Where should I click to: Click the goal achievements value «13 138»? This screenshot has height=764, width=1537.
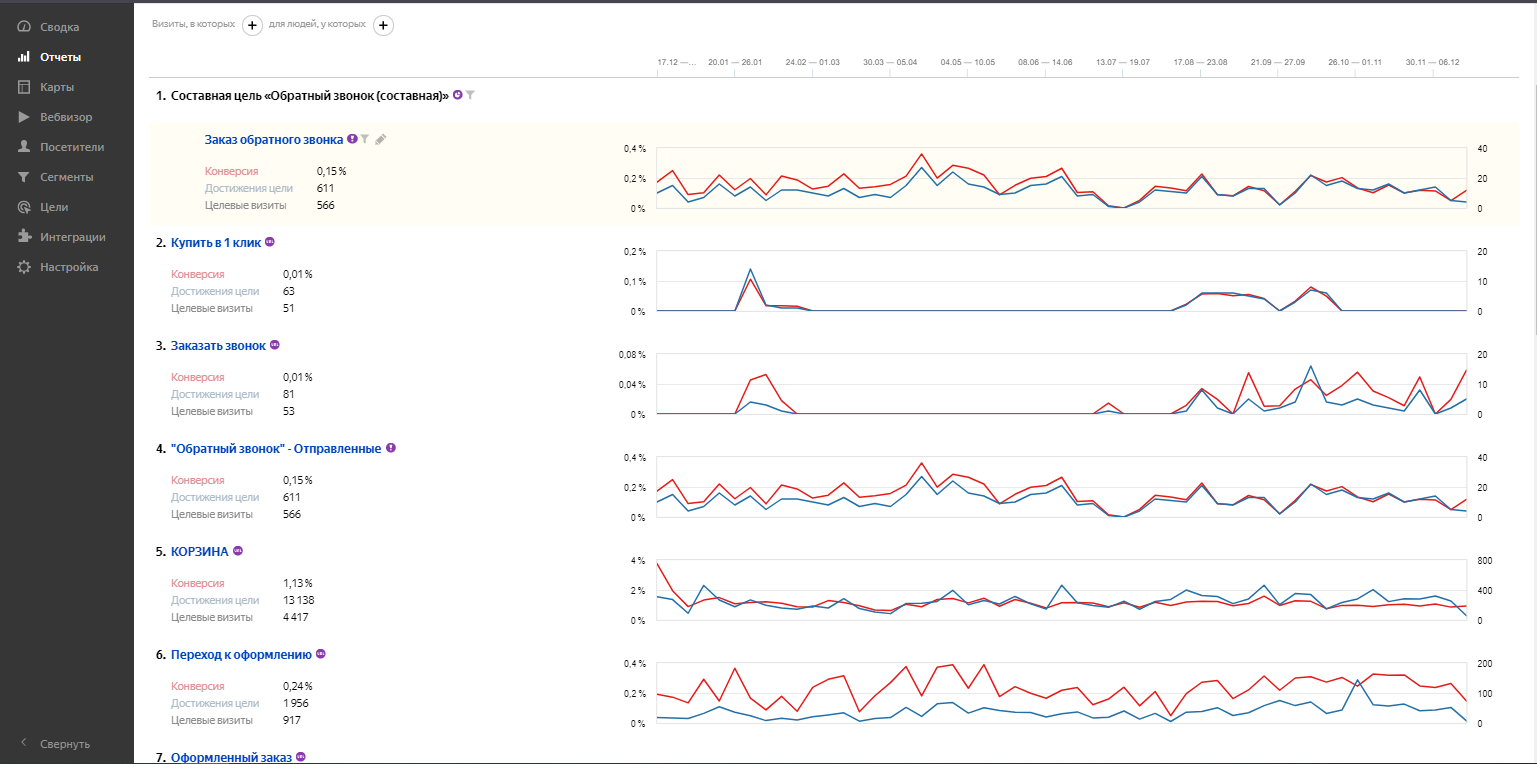[300, 600]
